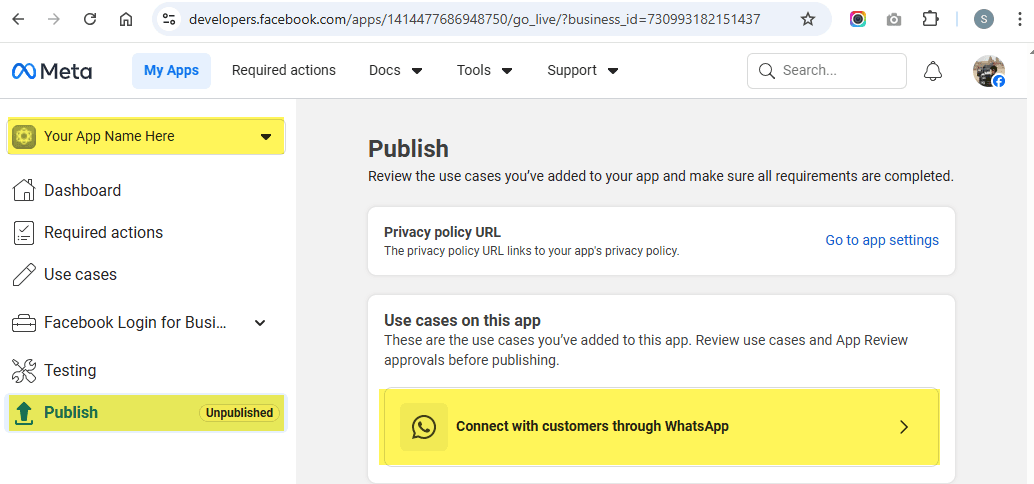Follow the Go to app settings link
Image resolution: width=1034 pixels, height=484 pixels.
click(882, 241)
